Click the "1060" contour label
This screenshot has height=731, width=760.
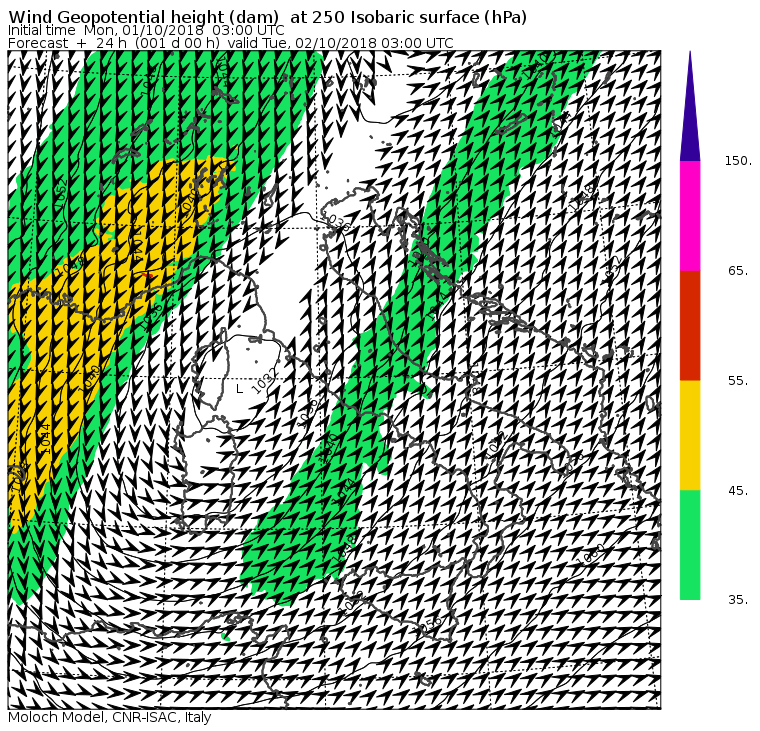pyautogui.click(x=592, y=554)
